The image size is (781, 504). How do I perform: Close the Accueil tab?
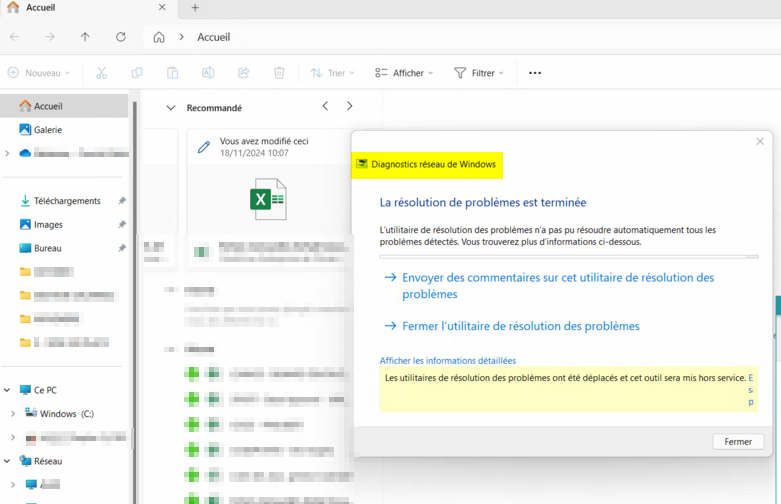click(x=162, y=7)
